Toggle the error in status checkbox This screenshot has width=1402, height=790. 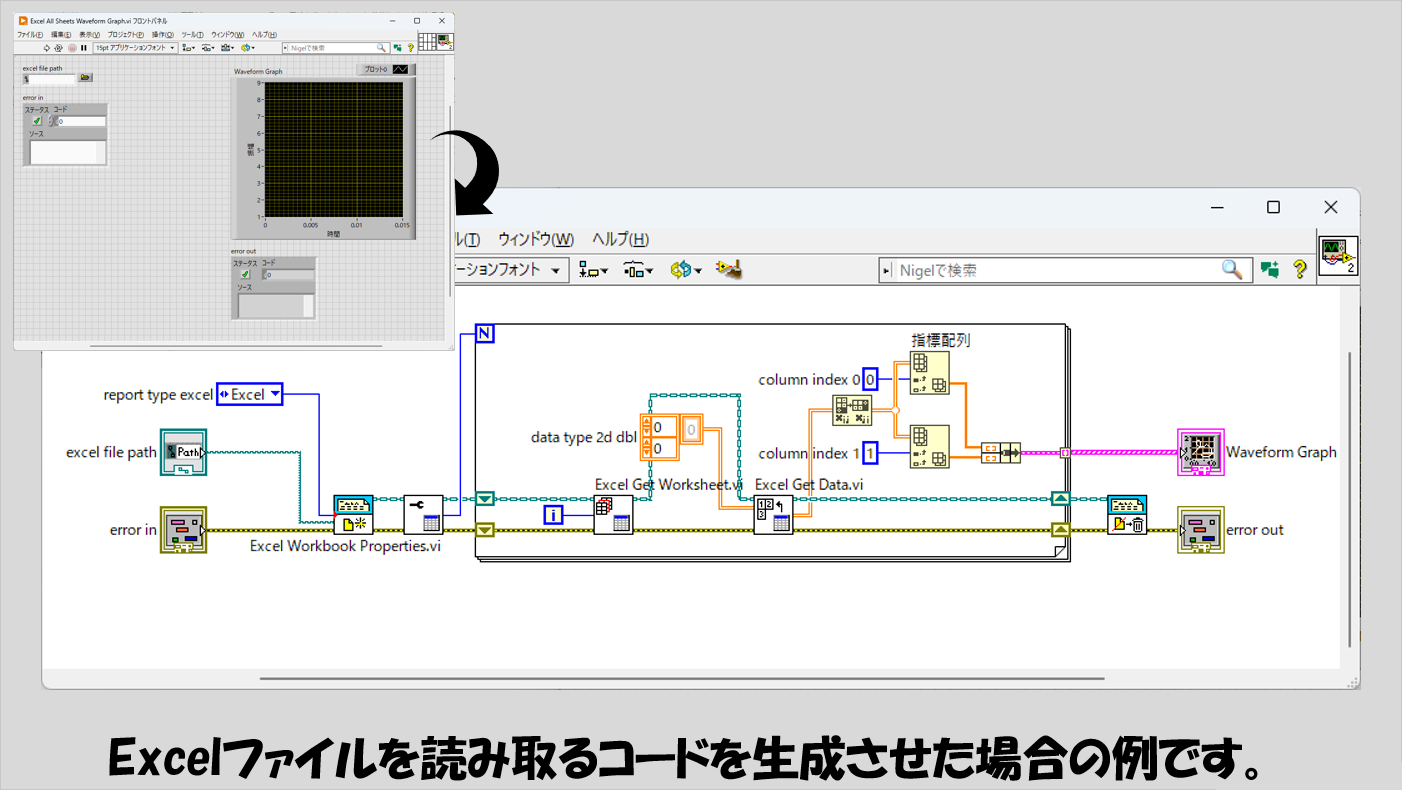tap(37, 121)
